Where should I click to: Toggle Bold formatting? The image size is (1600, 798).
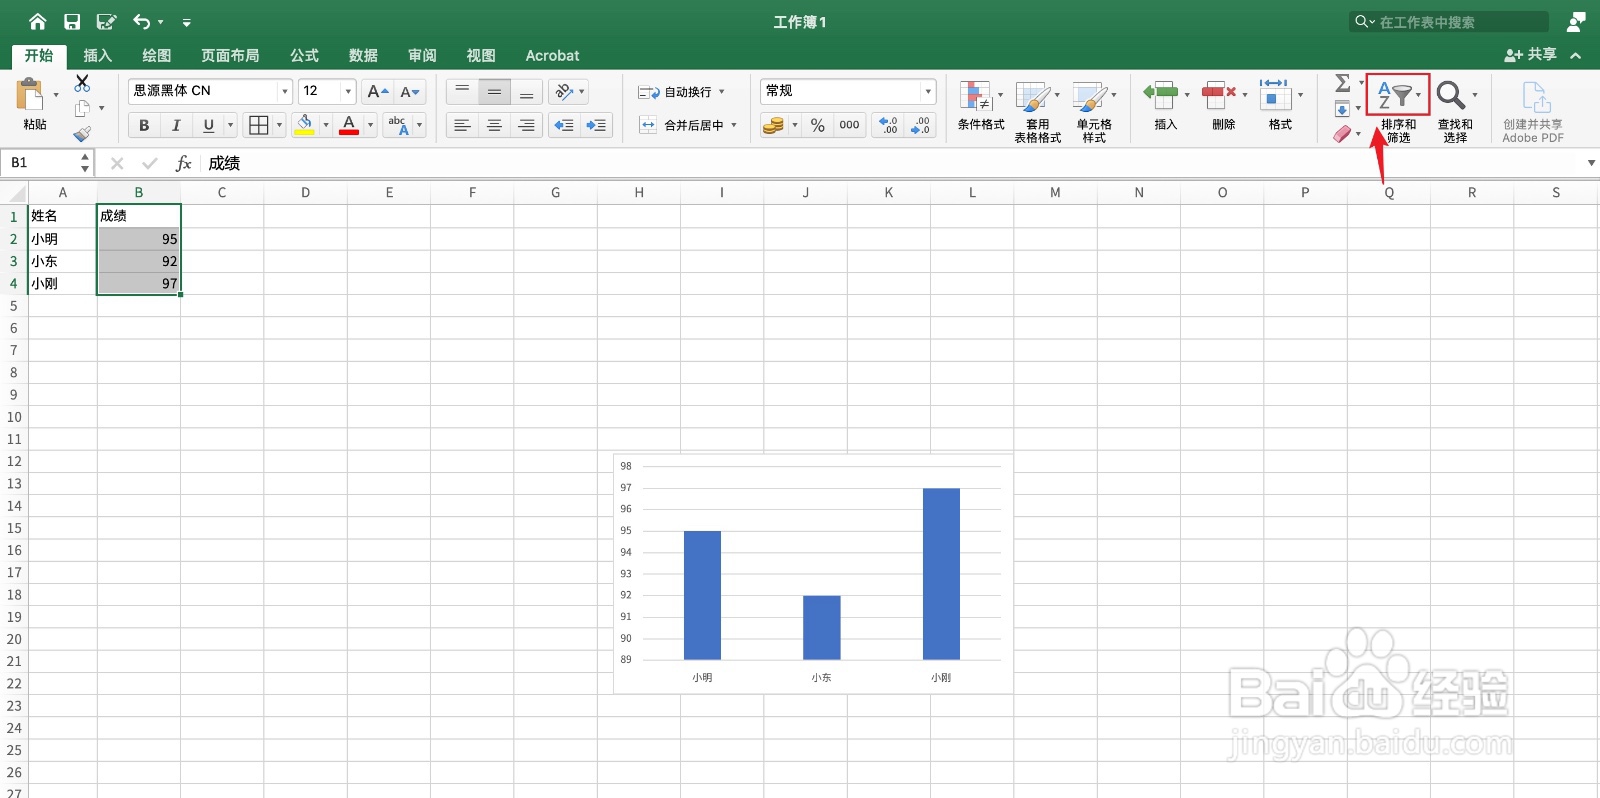click(144, 125)
